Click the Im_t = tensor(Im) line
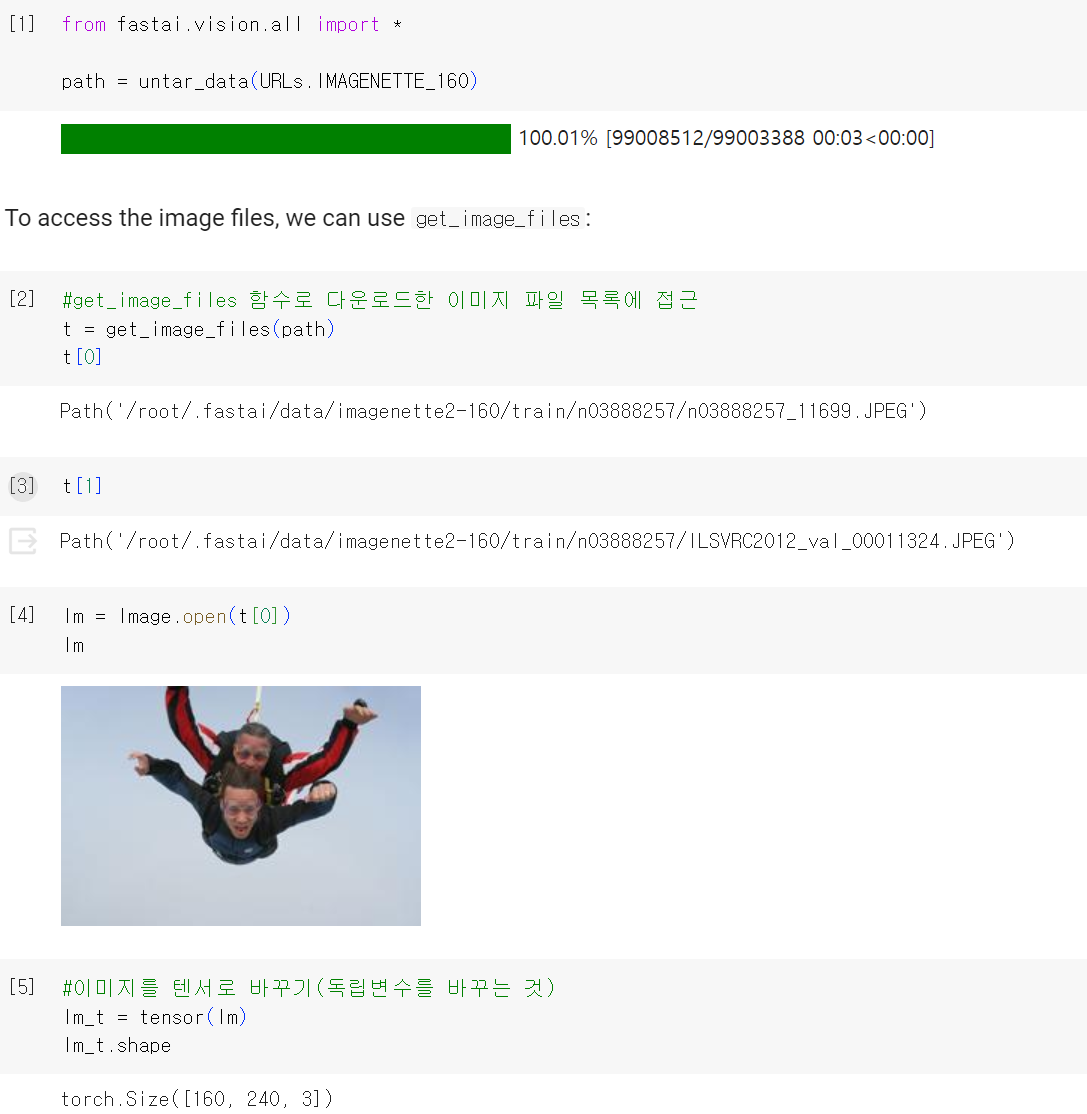The image size is (1087, 1114). click(155, 1017)
